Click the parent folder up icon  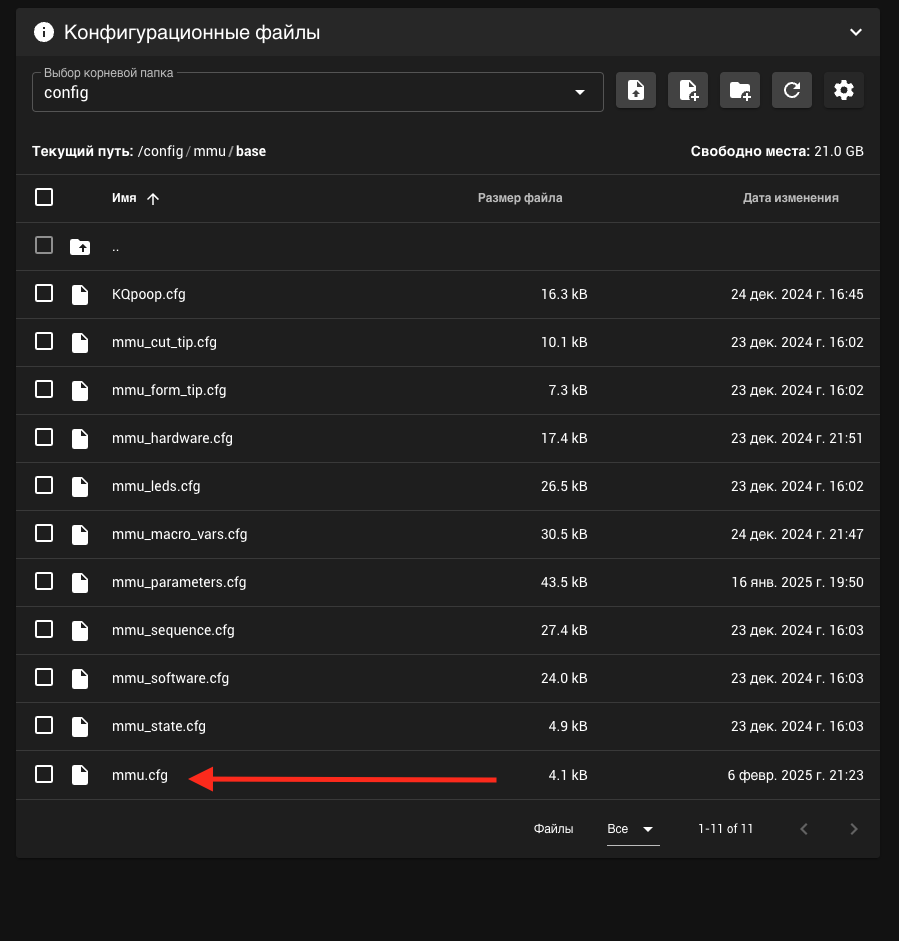point(80,247)
